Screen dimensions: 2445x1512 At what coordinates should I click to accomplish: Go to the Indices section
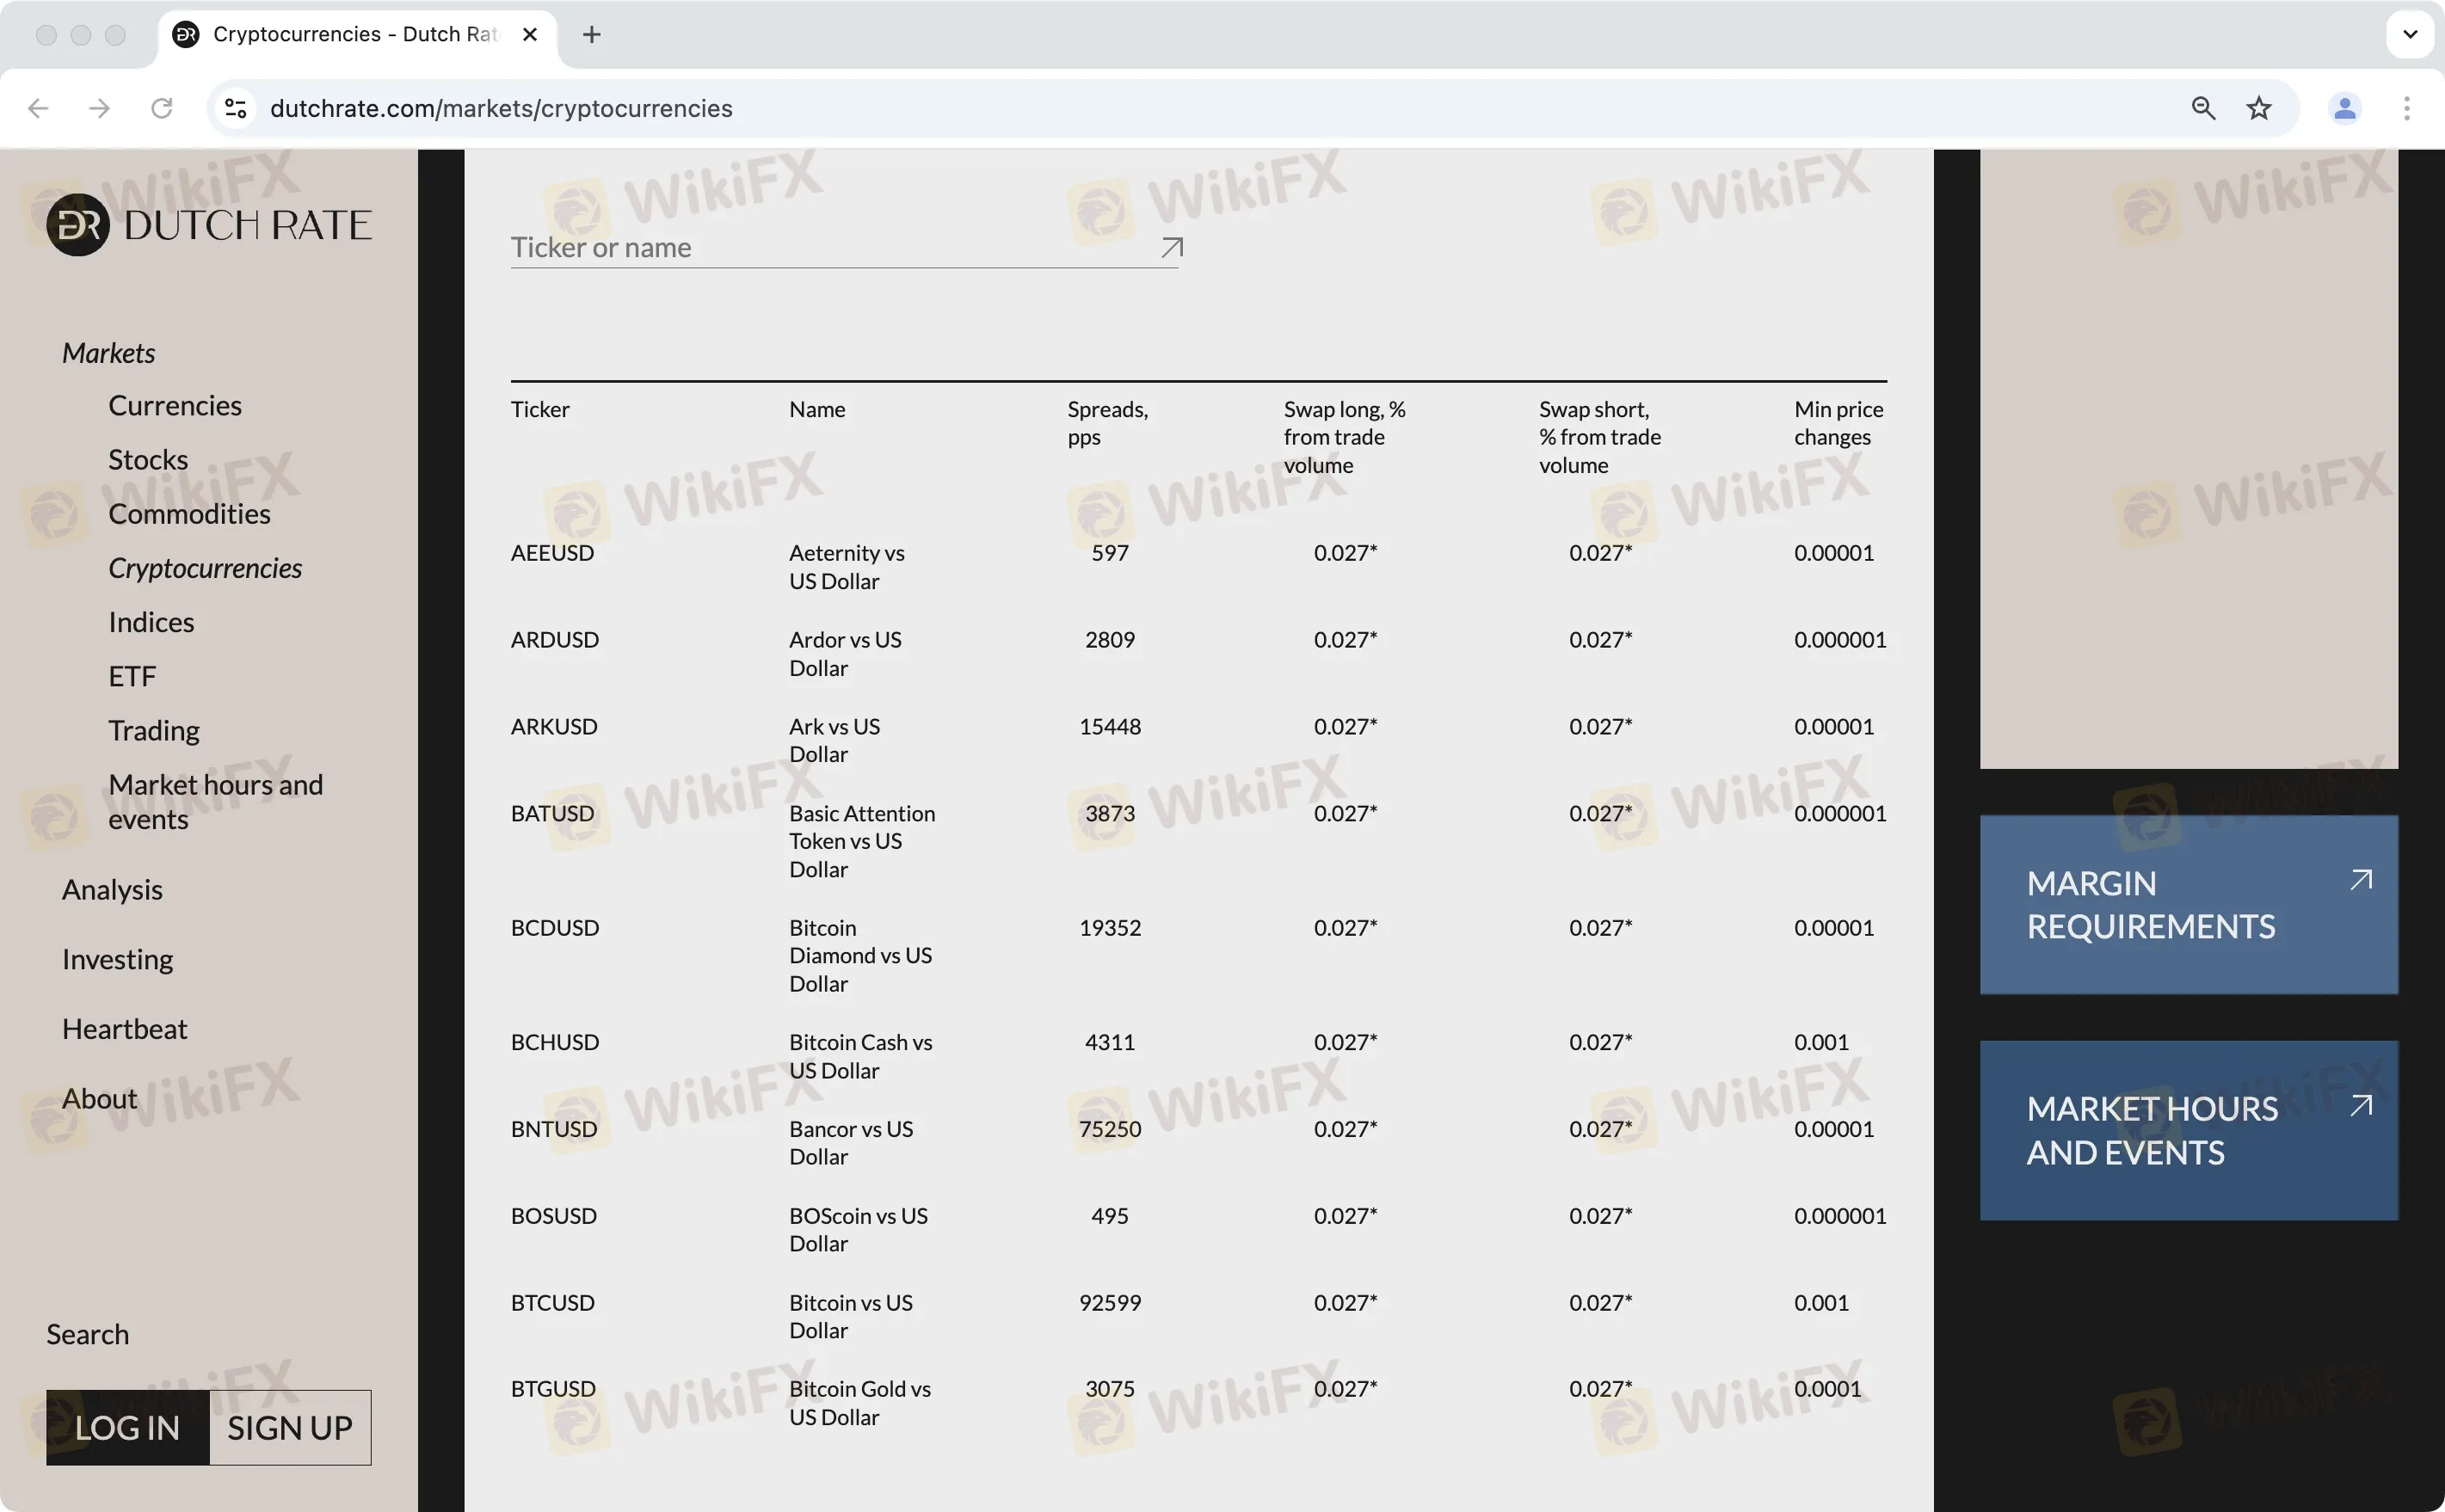pyautogui.click(x=151, y=622)
